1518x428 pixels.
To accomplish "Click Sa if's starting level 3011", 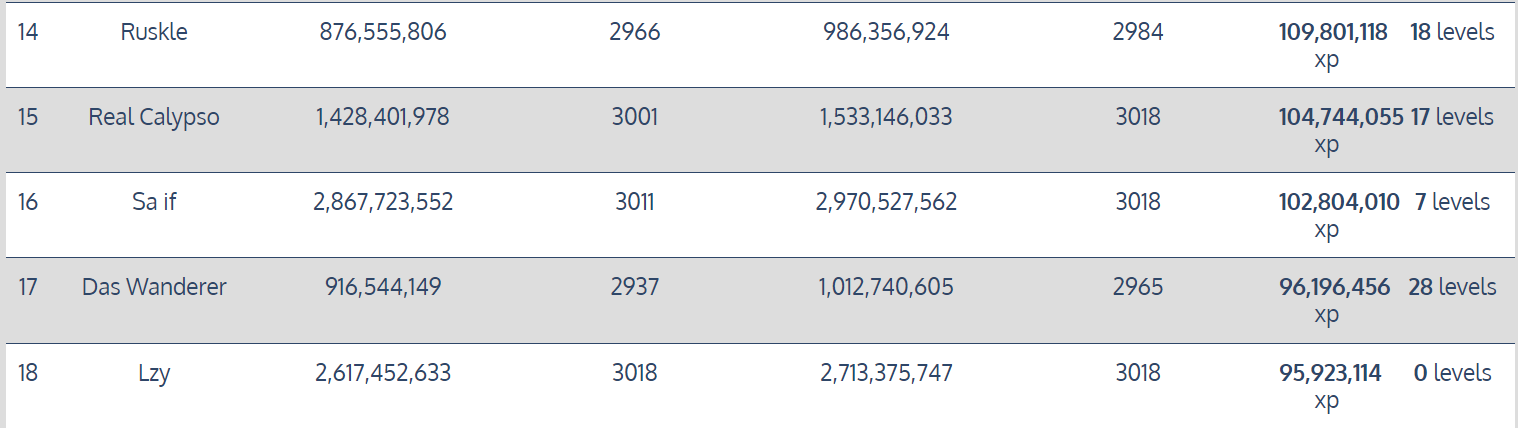I will [635, 202].
